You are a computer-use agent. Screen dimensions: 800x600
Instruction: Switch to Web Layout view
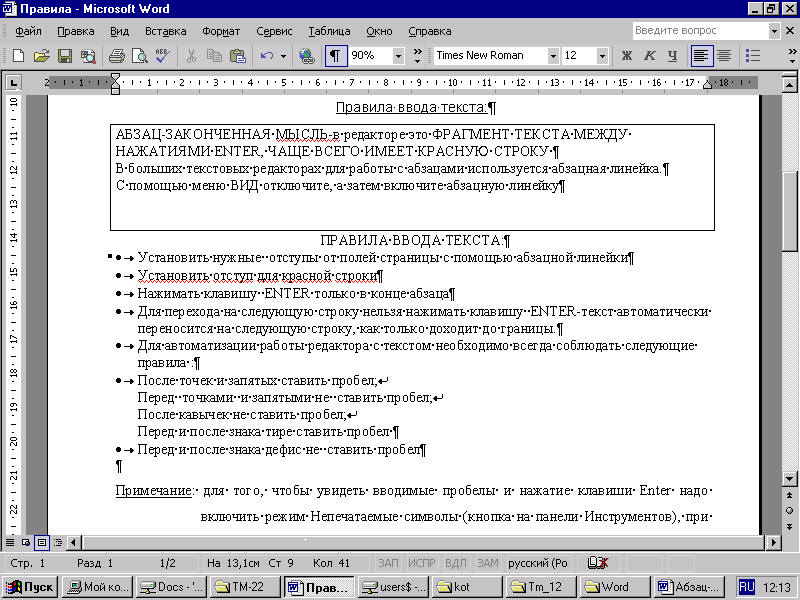26,542
